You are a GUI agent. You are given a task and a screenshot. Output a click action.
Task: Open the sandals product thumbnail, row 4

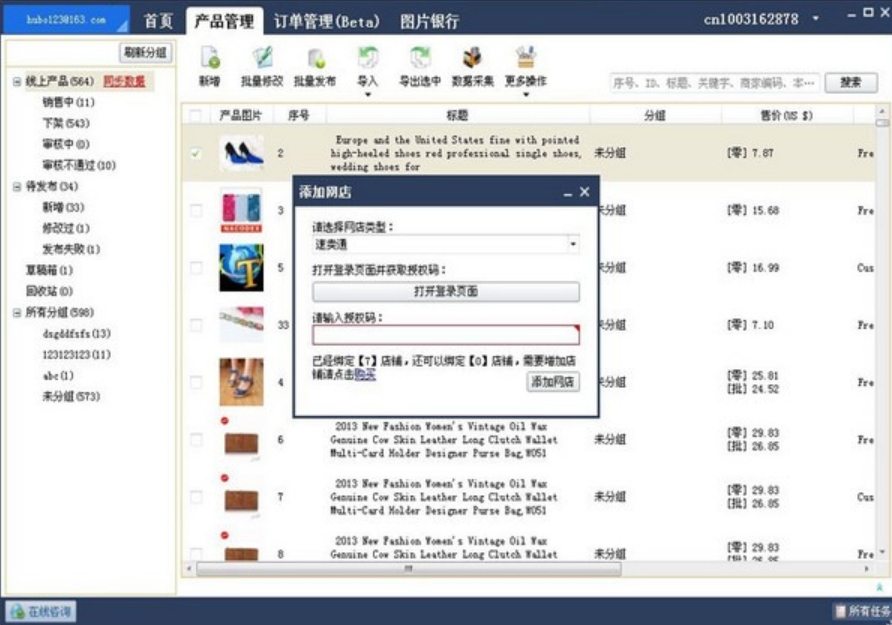241,382
